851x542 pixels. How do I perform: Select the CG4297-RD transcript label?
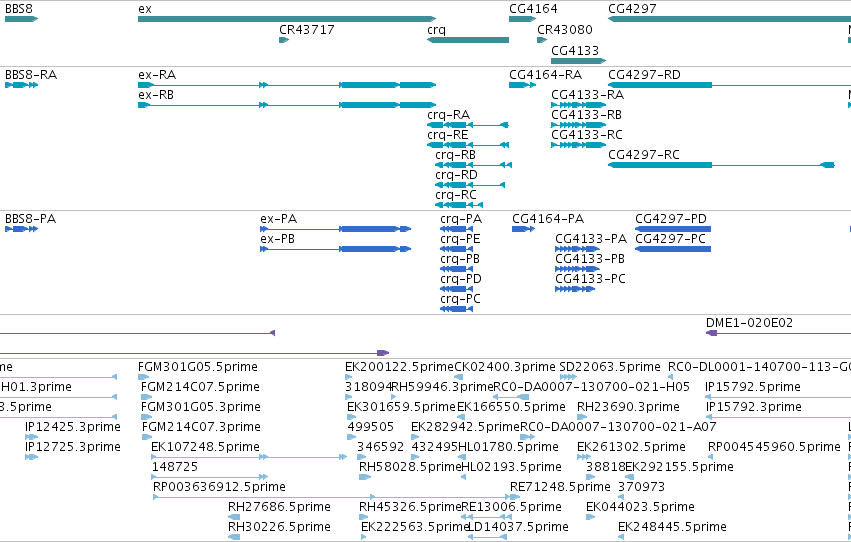644,75
